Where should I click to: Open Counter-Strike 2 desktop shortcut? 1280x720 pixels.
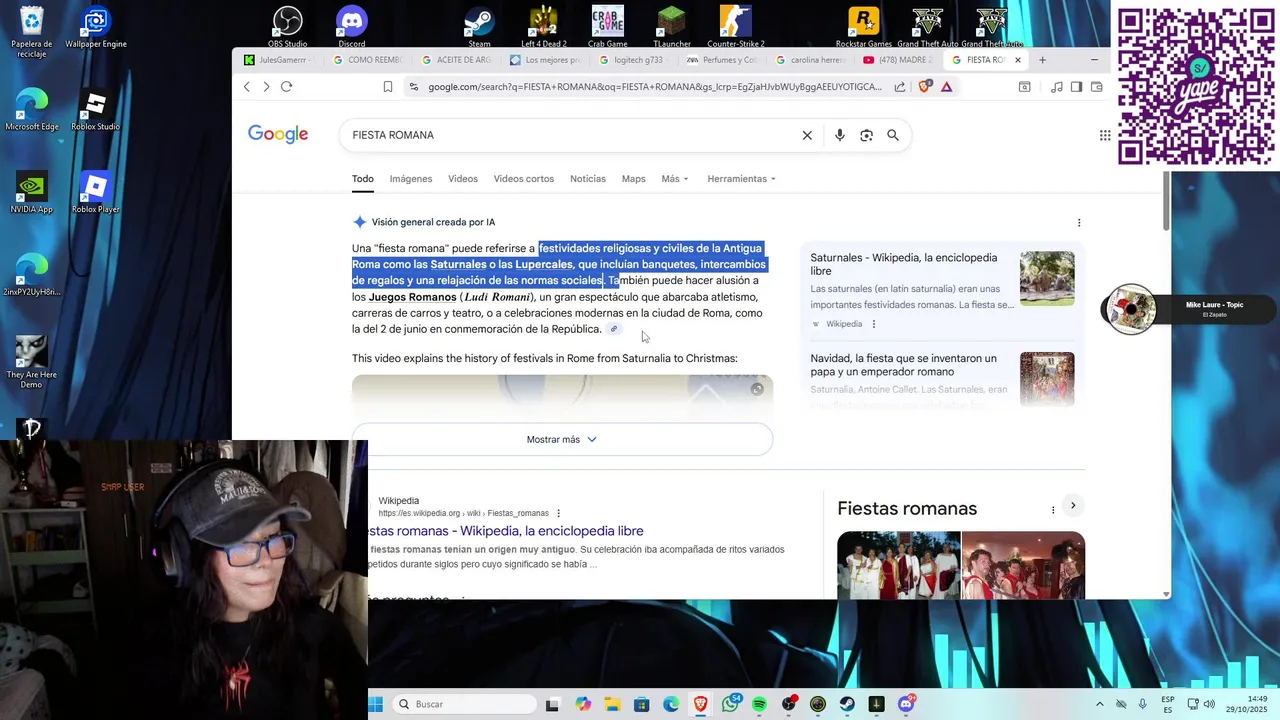[x=736, y=27]
